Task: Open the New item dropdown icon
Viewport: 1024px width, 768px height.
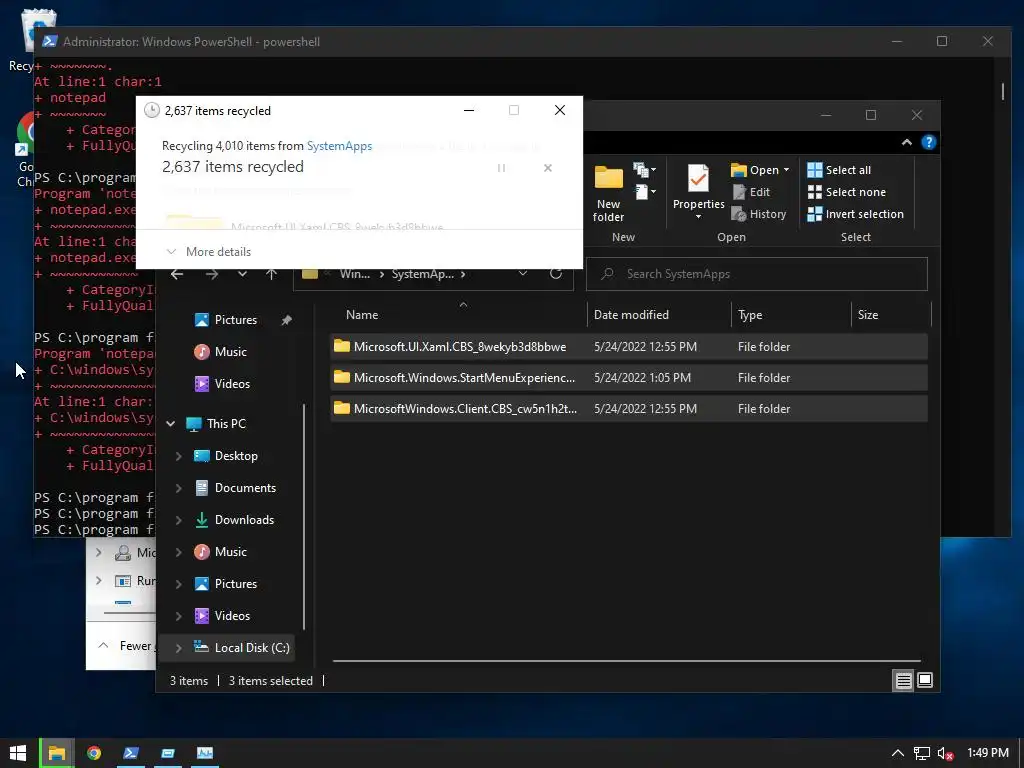Action: tap(644, 170)
